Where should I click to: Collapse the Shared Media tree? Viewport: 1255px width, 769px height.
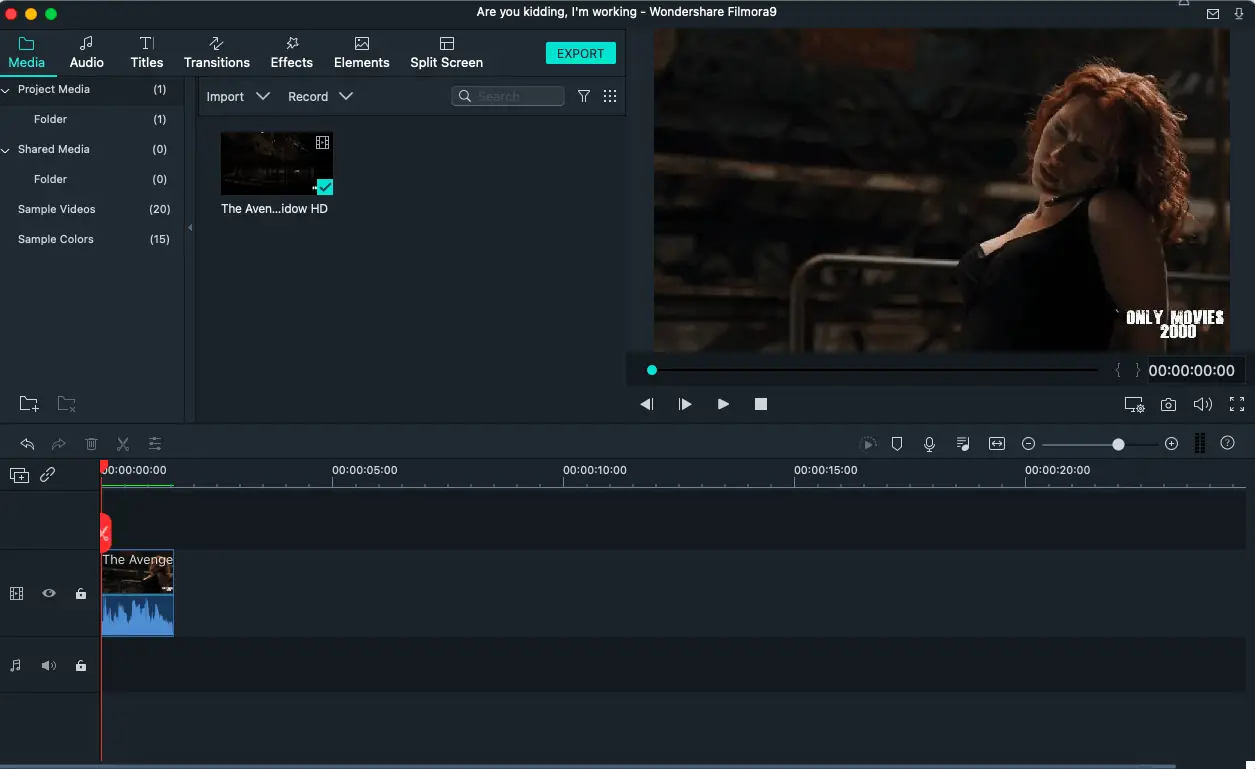[6, 150]
